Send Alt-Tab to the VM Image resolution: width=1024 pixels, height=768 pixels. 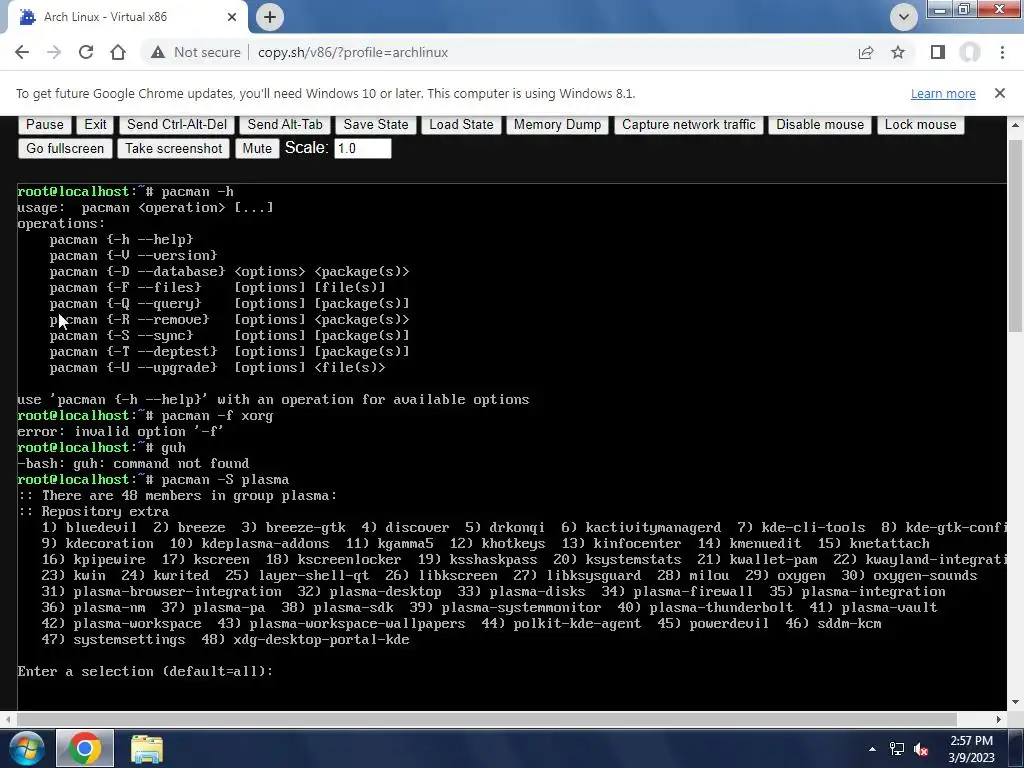tap(285, 125)
